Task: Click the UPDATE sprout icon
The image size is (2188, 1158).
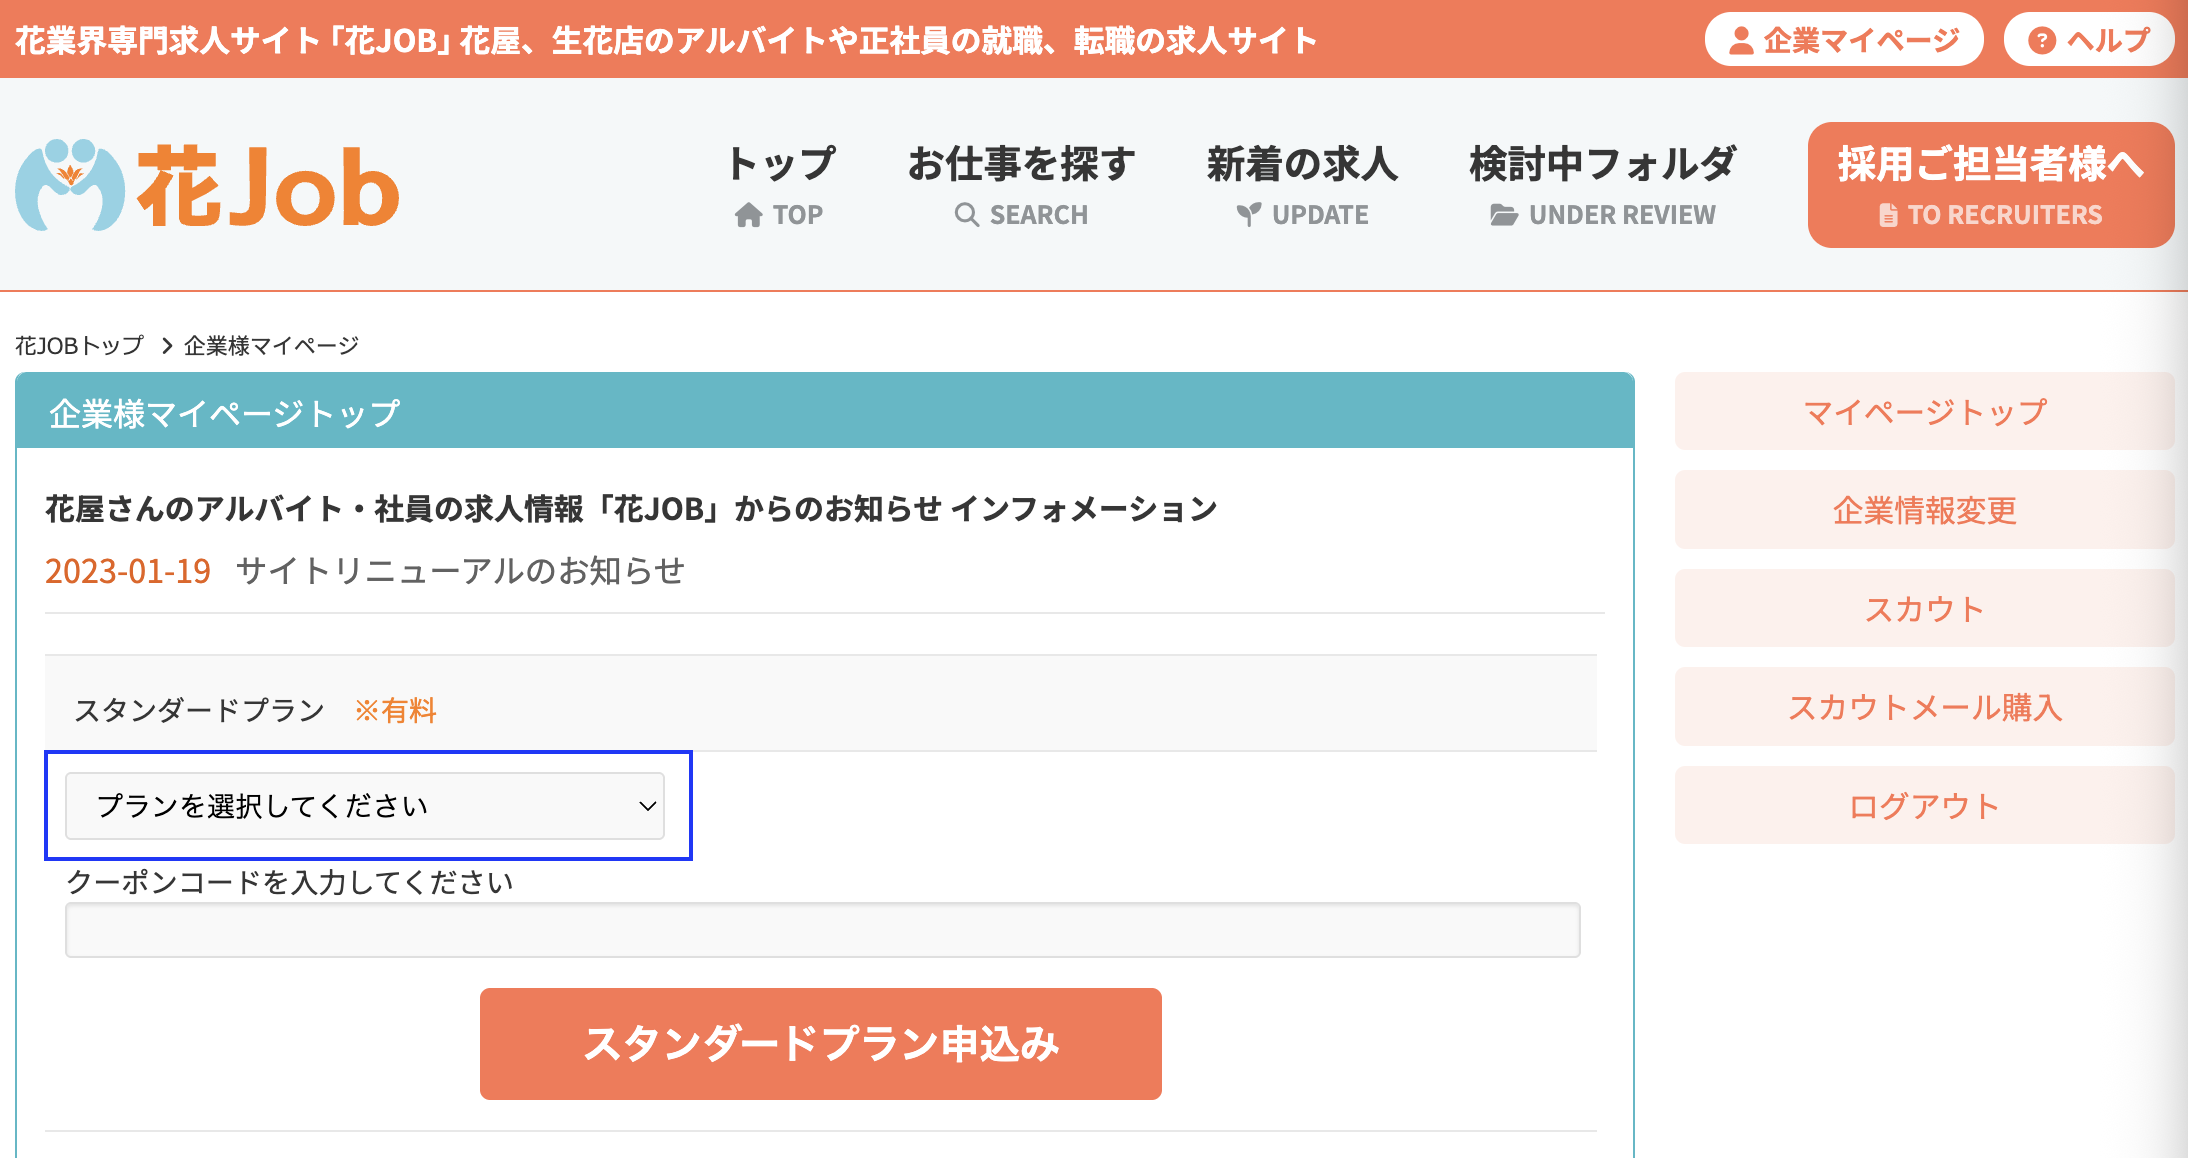Action: coord(1248,215)
